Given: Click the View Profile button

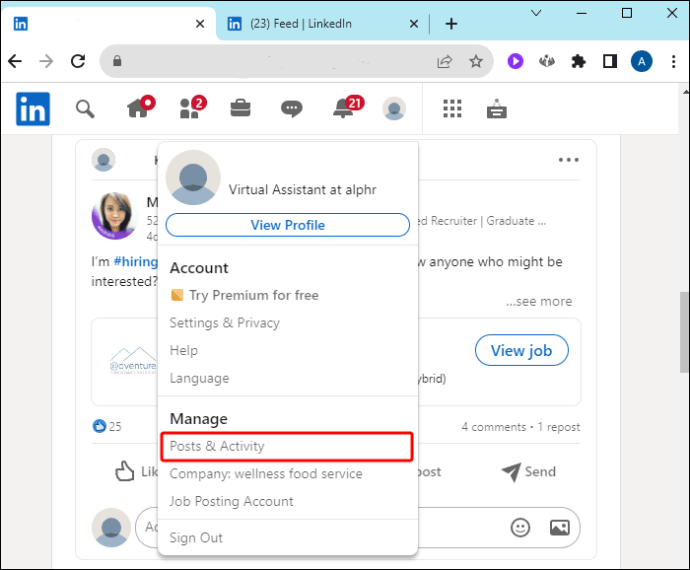Looking at the screenshot, I should [x=288, y=225].
